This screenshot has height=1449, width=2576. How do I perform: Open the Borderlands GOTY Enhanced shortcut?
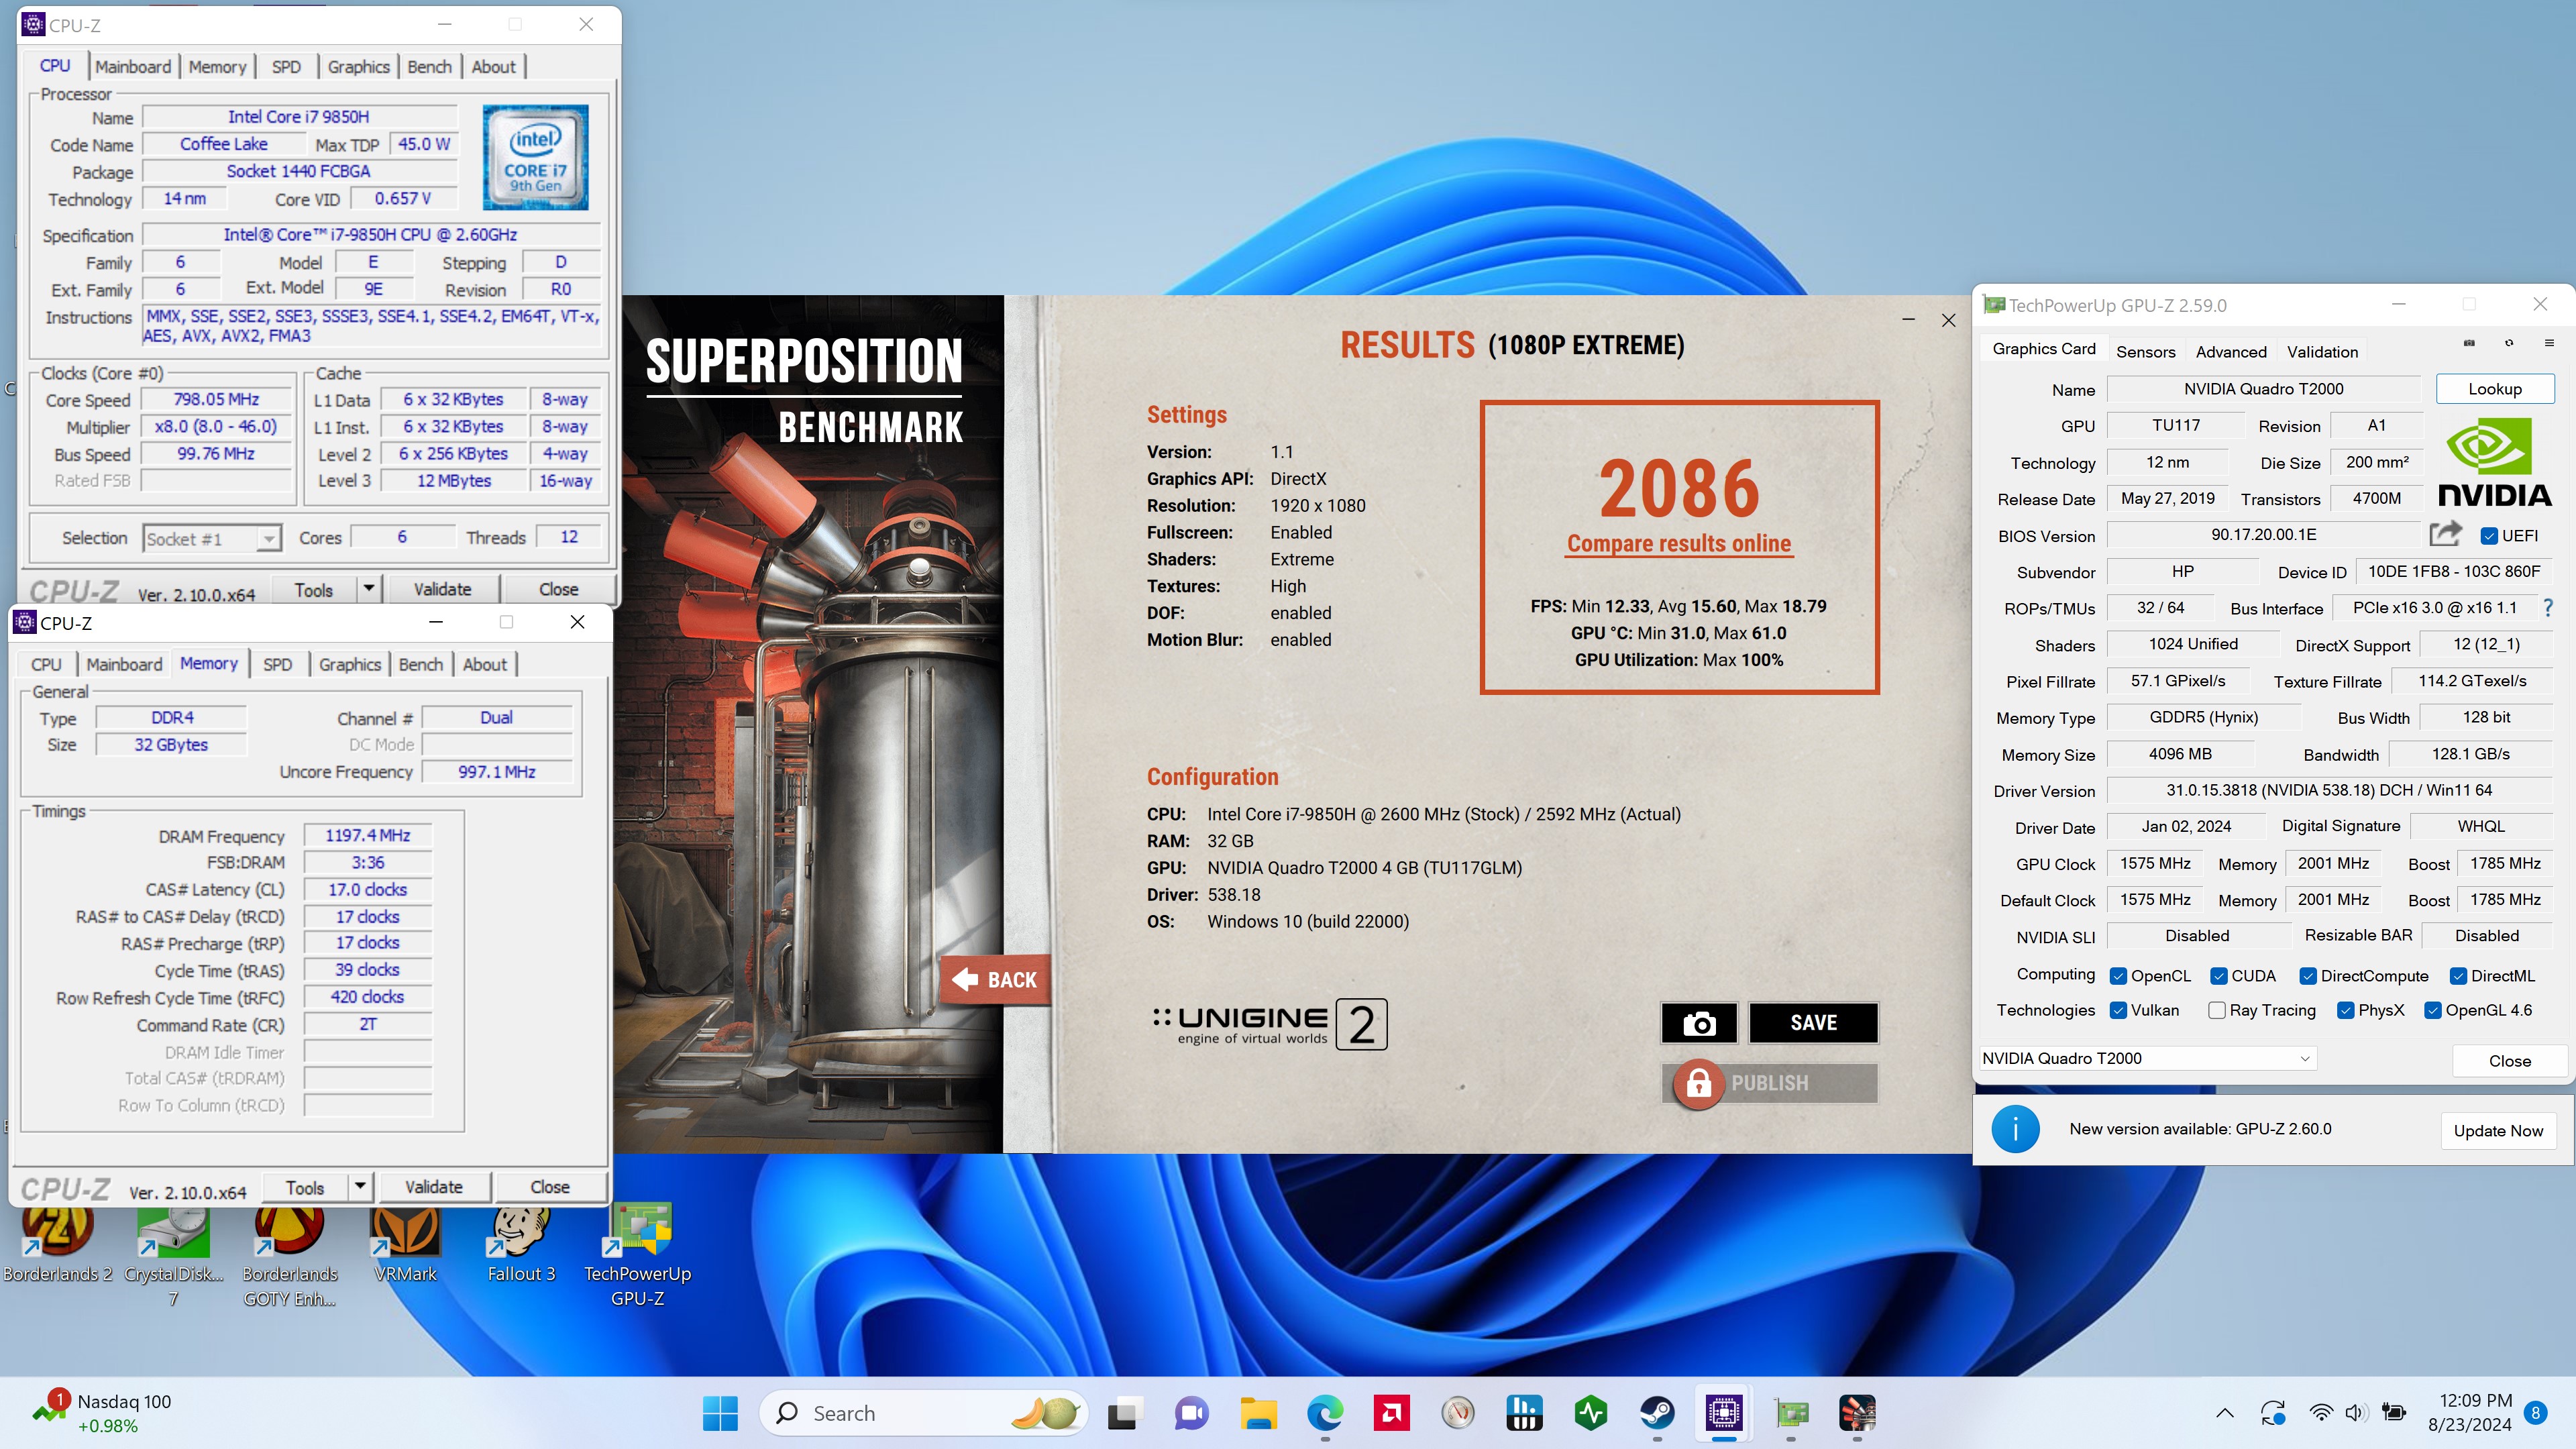(x=289, y=1256)
